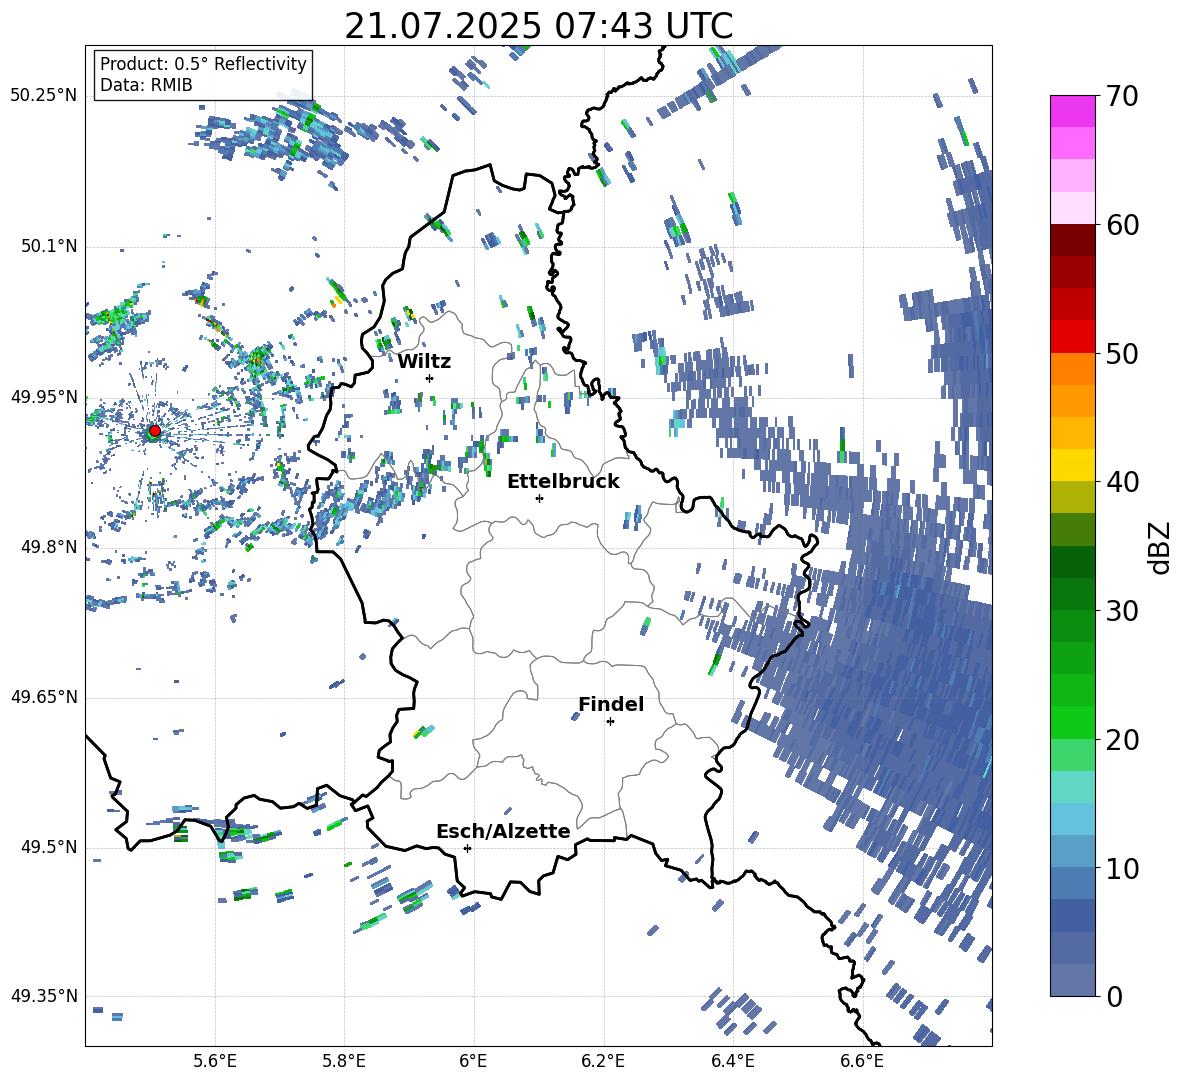Click the dark red colorbar swatch below 60

1072,239
